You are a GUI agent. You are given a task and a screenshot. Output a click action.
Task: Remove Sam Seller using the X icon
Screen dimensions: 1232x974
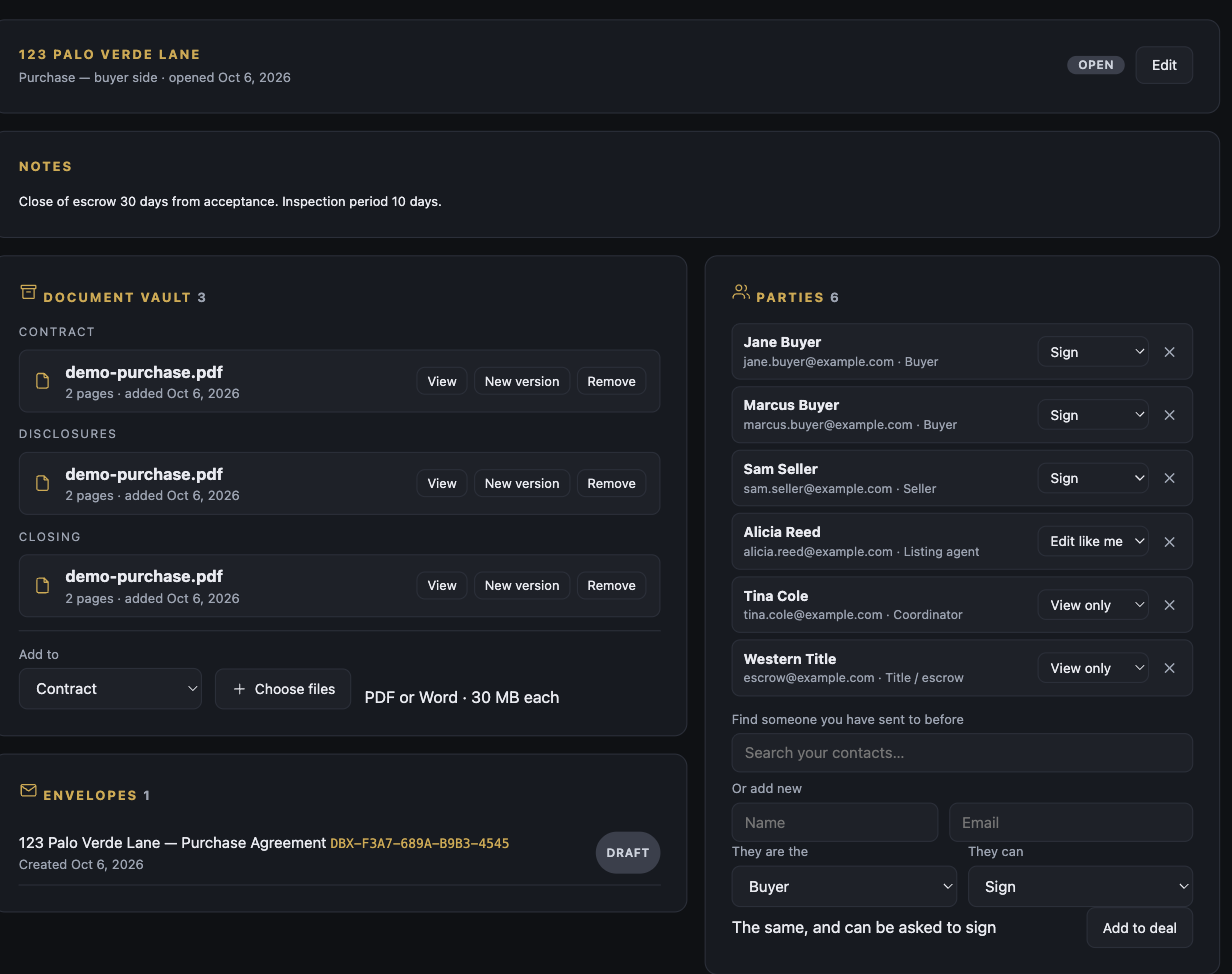[x=1169, y=478]
